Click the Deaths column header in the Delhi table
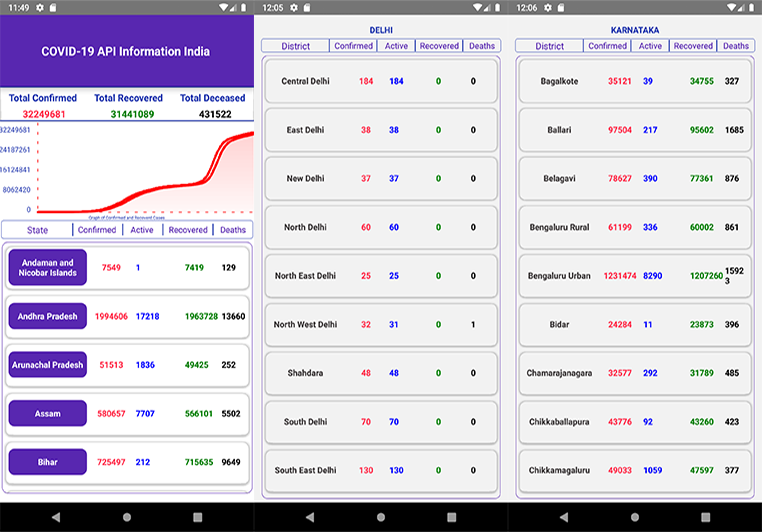 pos(482,46)
